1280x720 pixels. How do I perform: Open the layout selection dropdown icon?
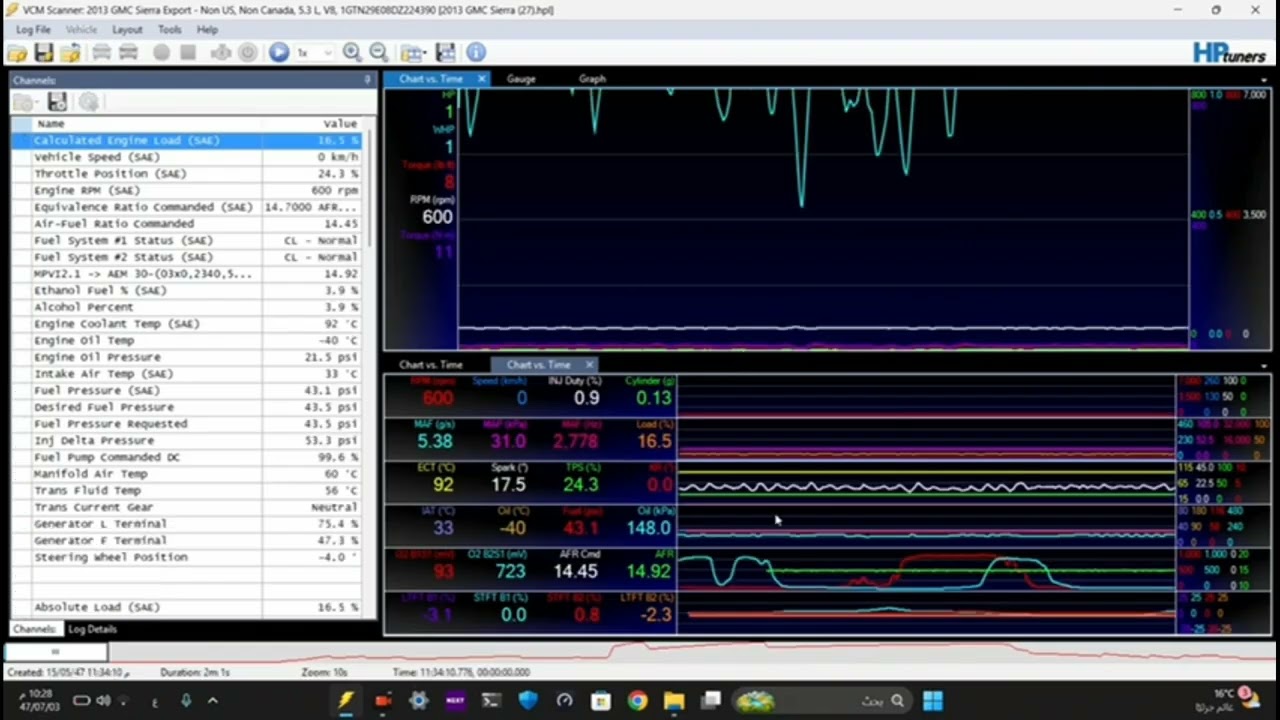[x=413, y=52]
